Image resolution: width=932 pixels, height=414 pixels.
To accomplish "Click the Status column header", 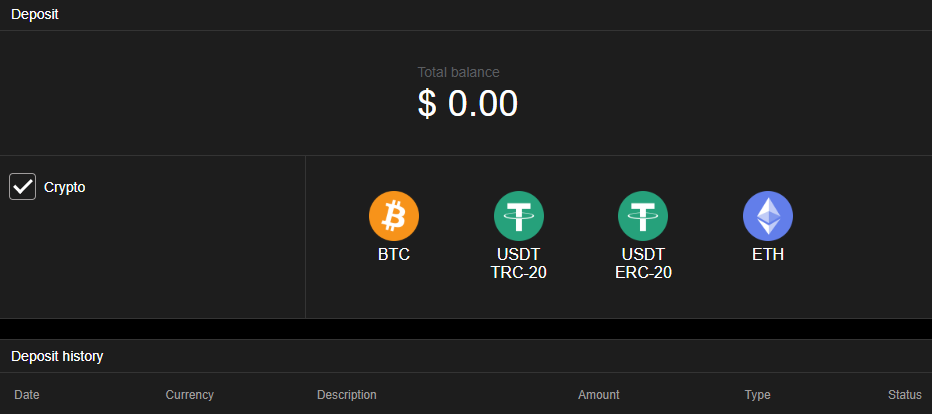I will click(904, 395).
